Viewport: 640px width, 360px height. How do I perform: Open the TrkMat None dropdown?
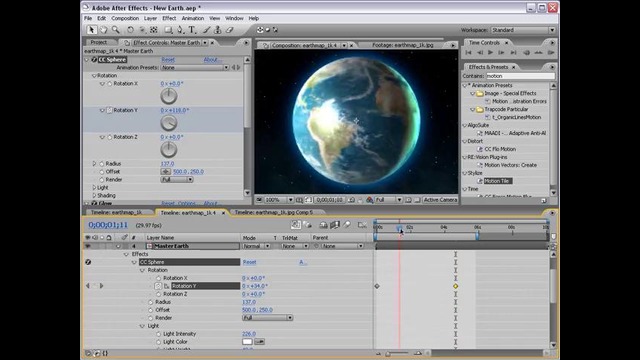[x=295, y=246]
